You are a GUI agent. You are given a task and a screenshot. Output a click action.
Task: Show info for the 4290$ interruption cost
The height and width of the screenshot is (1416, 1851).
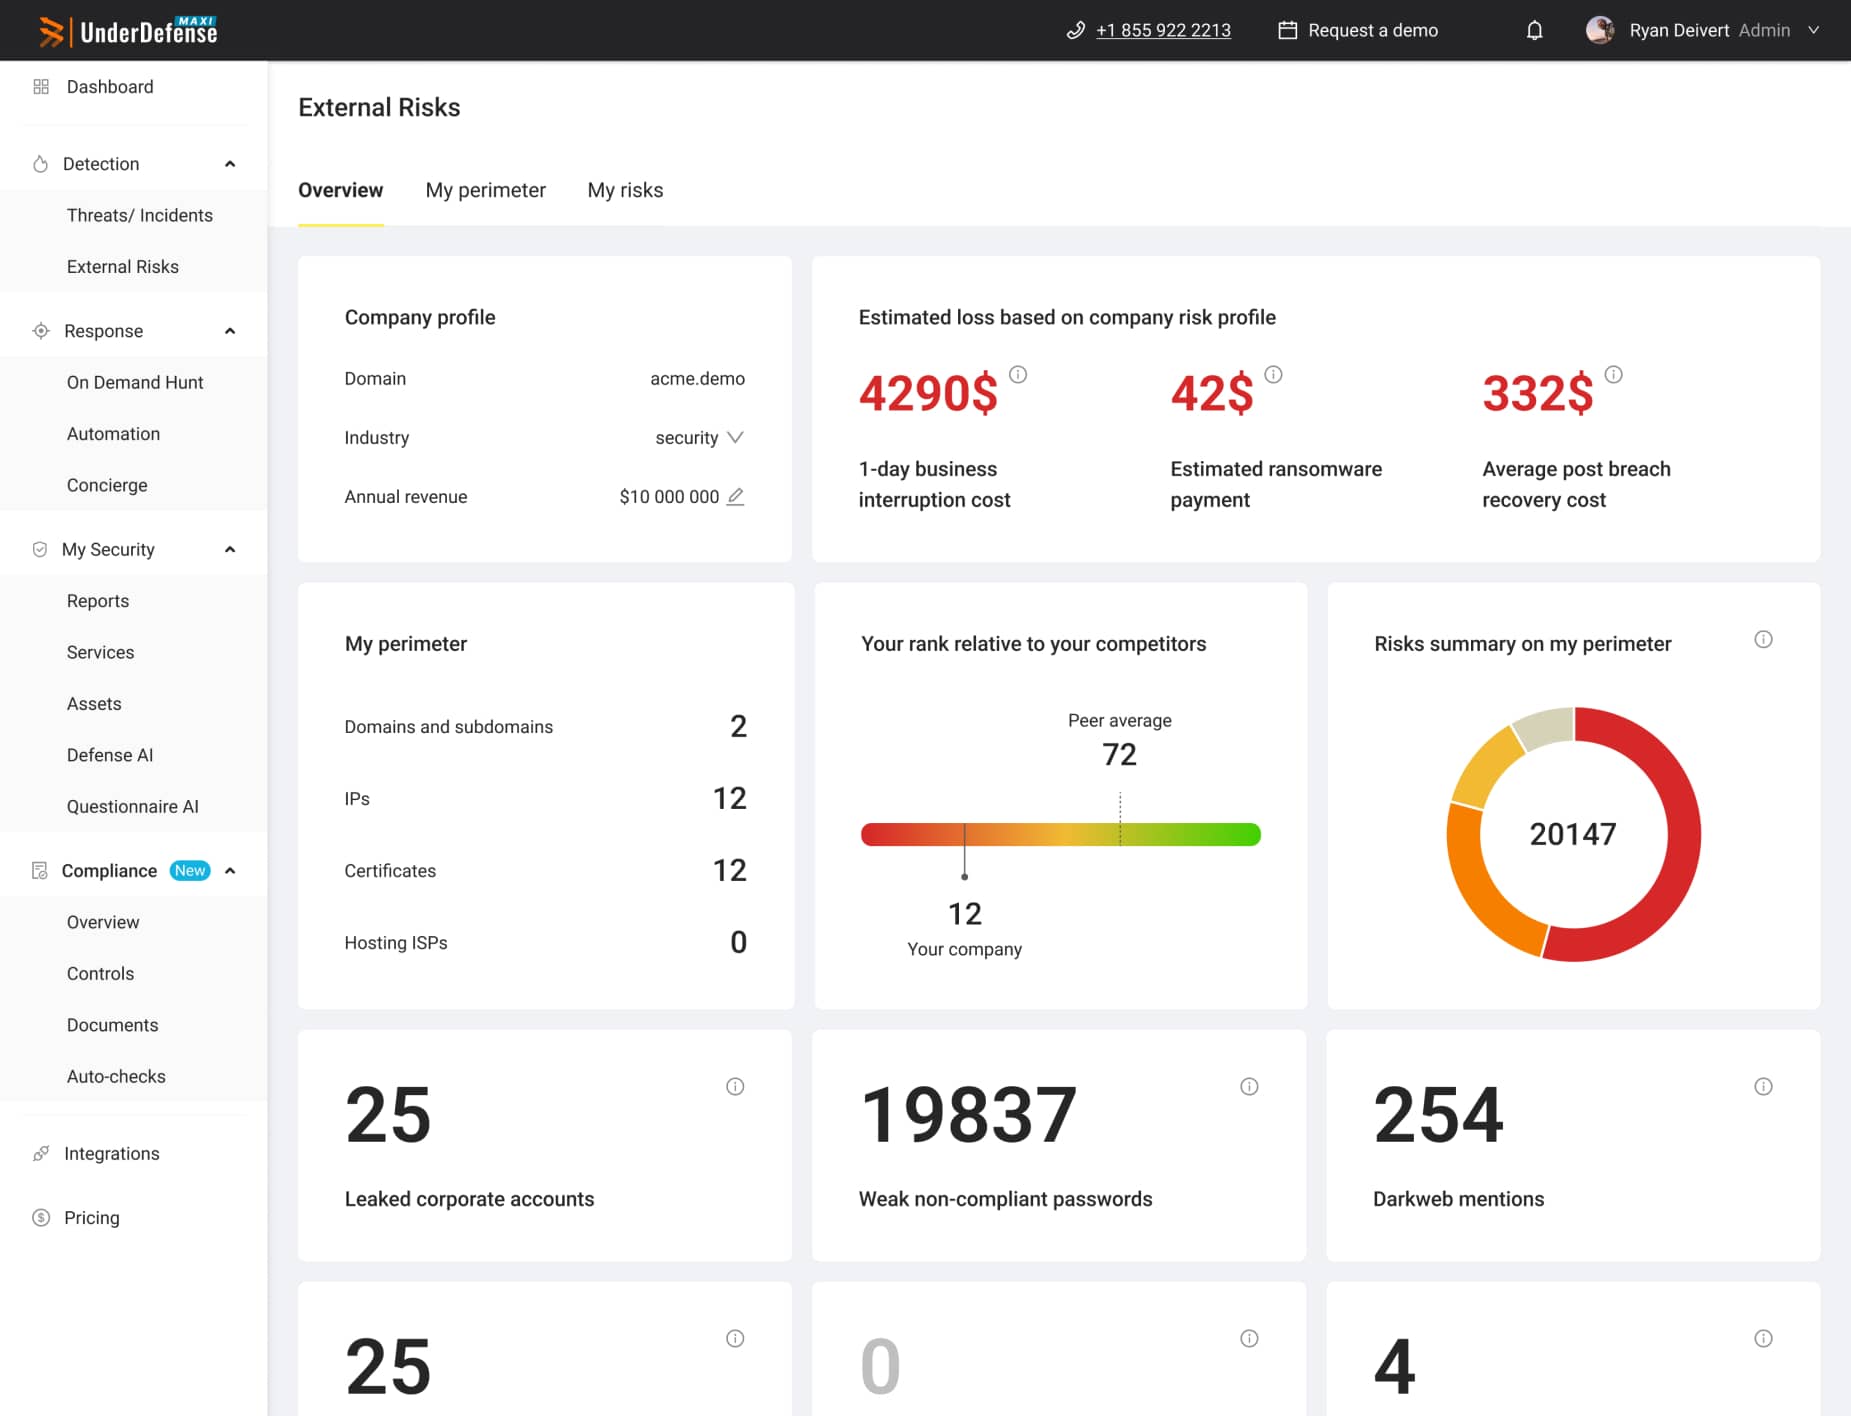(1018, 374)
